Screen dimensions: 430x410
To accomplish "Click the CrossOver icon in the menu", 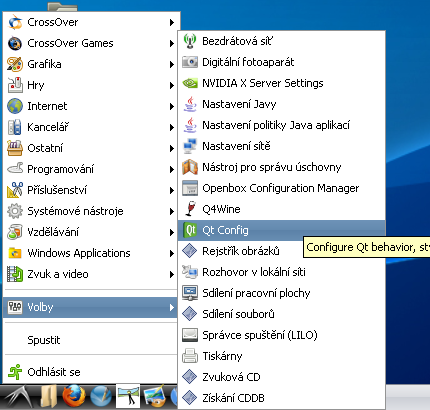I will [x=15, y=22].
